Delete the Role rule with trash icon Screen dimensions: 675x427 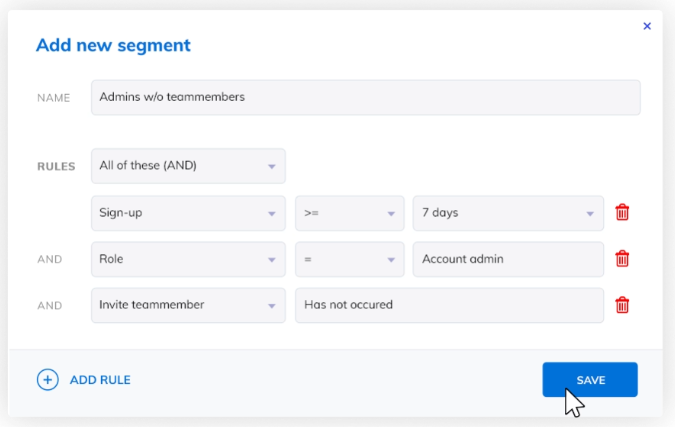[622, 259]
